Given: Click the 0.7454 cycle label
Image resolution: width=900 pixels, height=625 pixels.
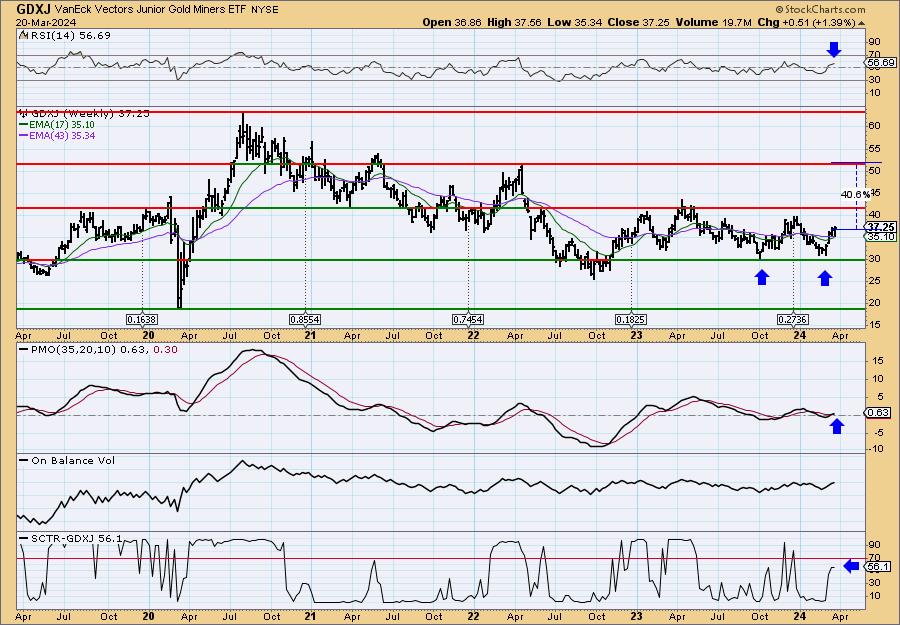Looking at the screenshot, I should click(x=468, y=319).
